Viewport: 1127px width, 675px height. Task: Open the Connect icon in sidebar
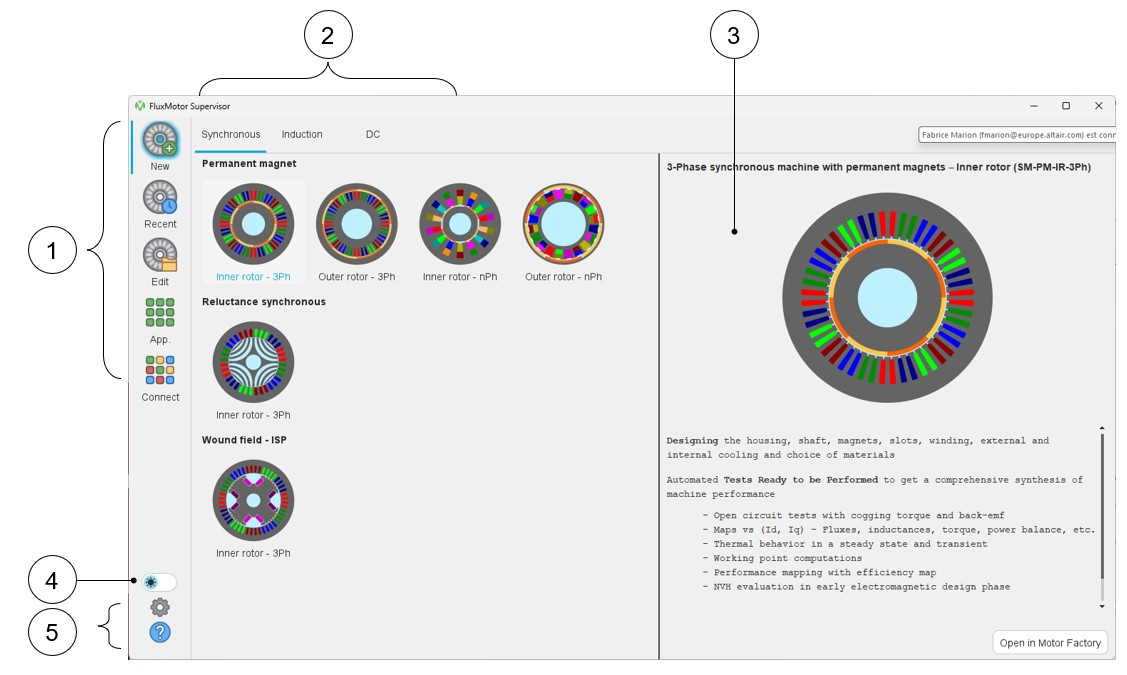[x=160, y=370]
